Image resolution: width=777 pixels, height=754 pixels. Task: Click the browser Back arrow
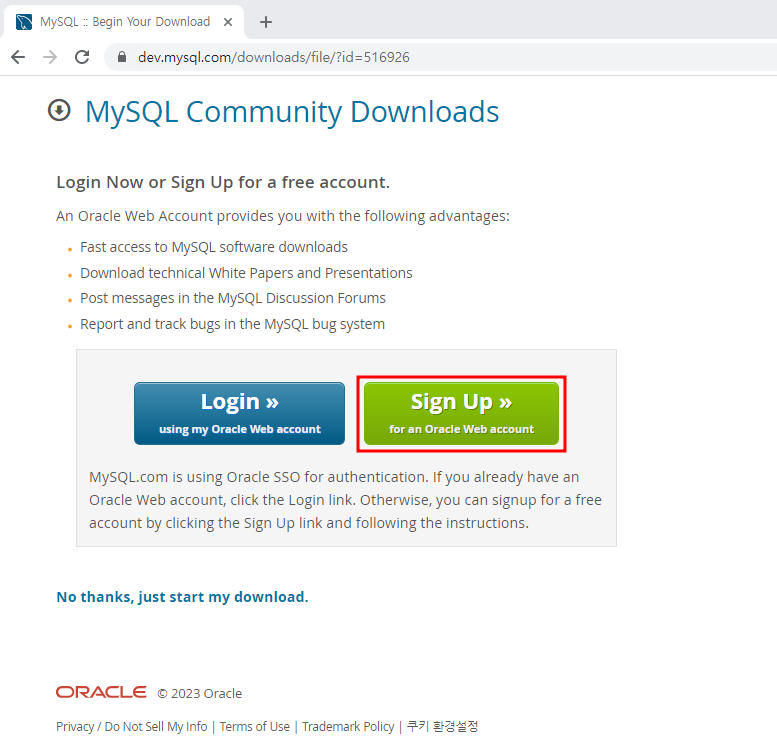coord(18,57)
